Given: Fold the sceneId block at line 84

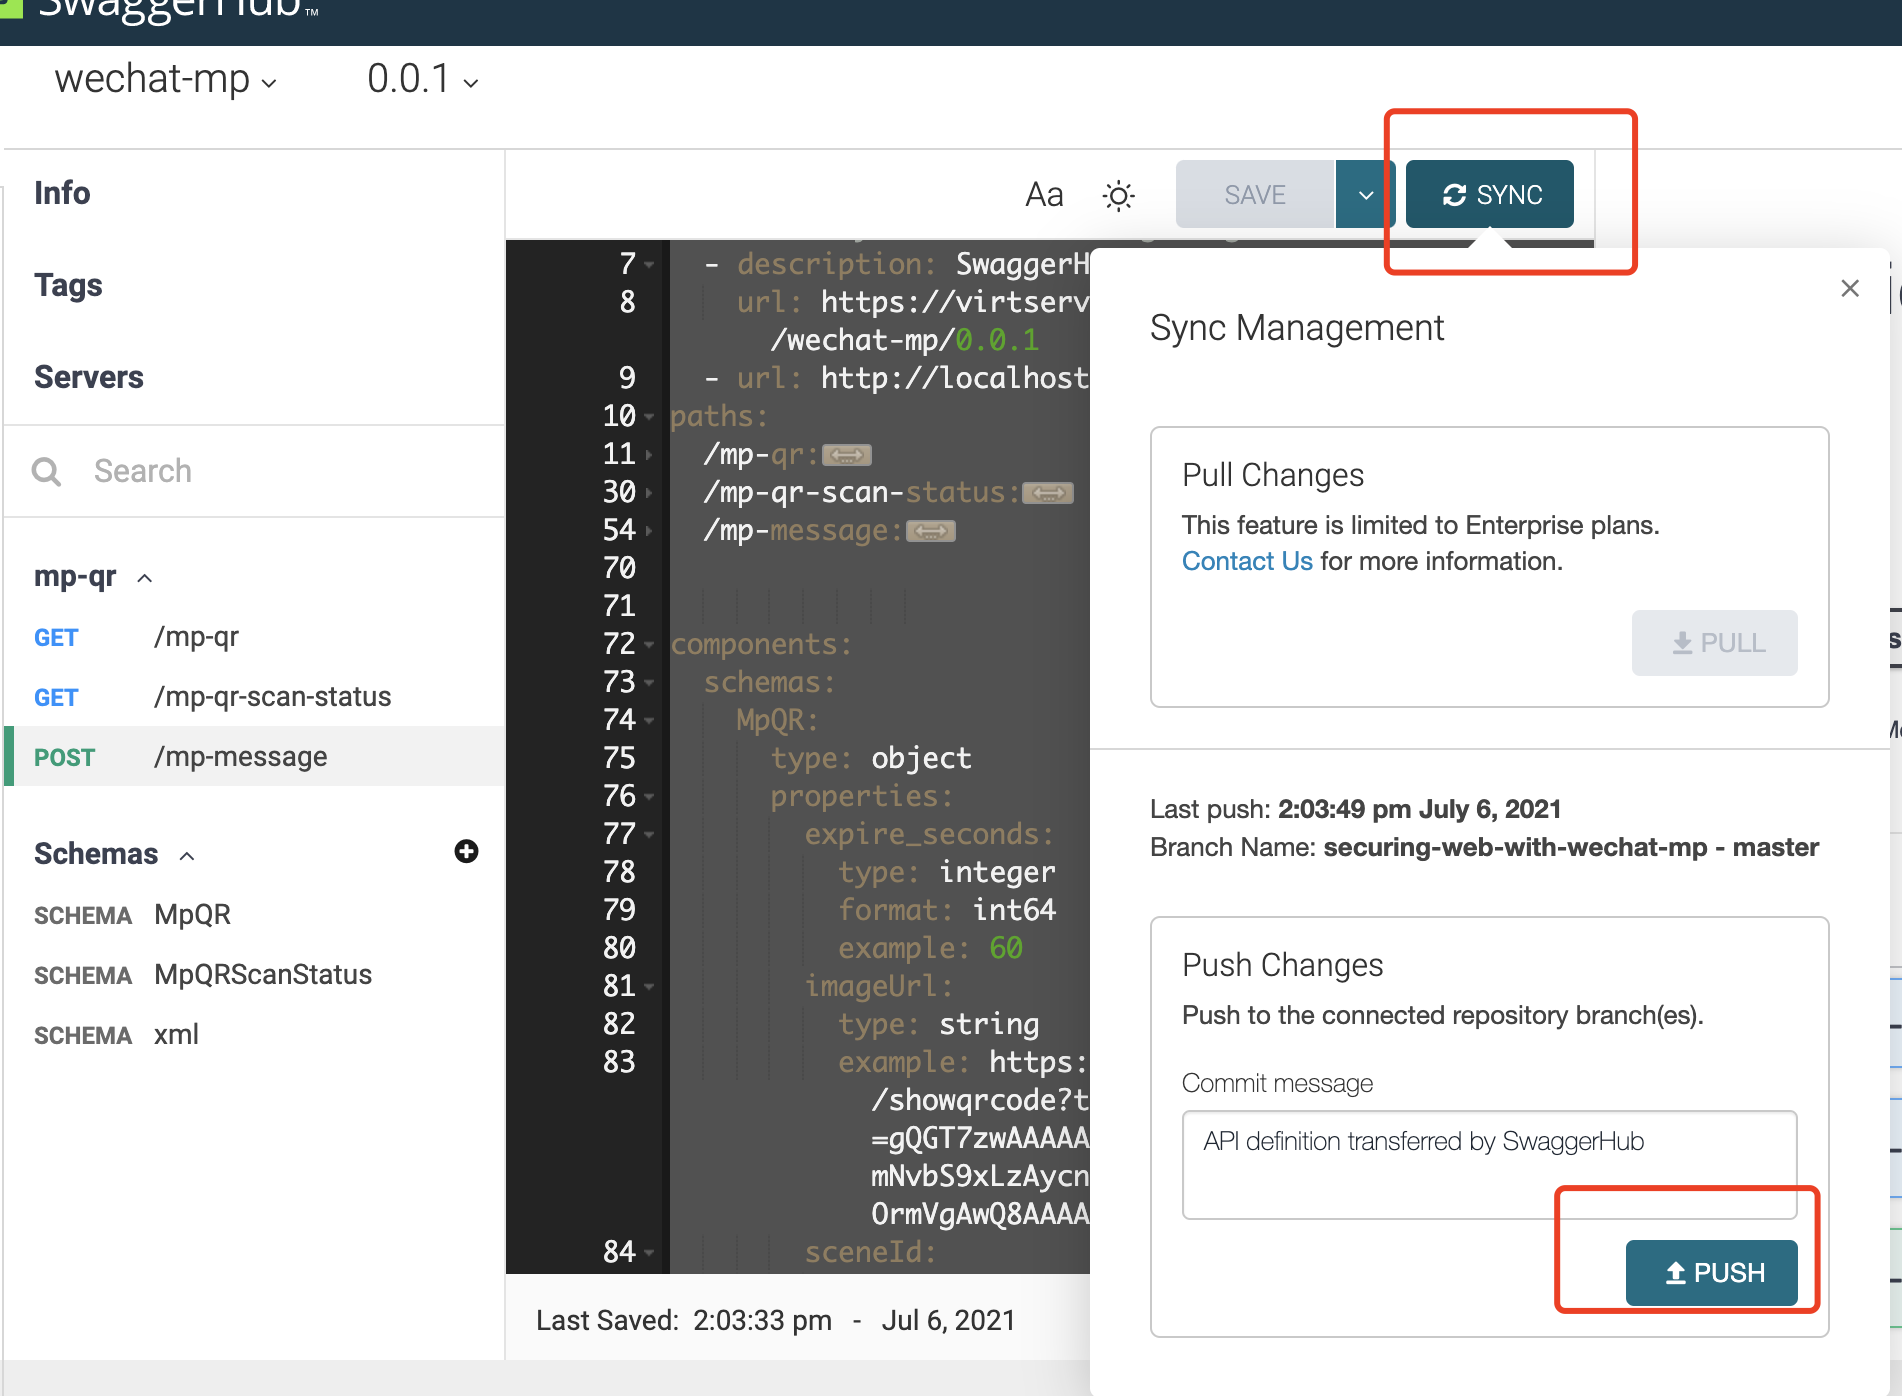Looking at the screenshot, I should [649, 1253].
